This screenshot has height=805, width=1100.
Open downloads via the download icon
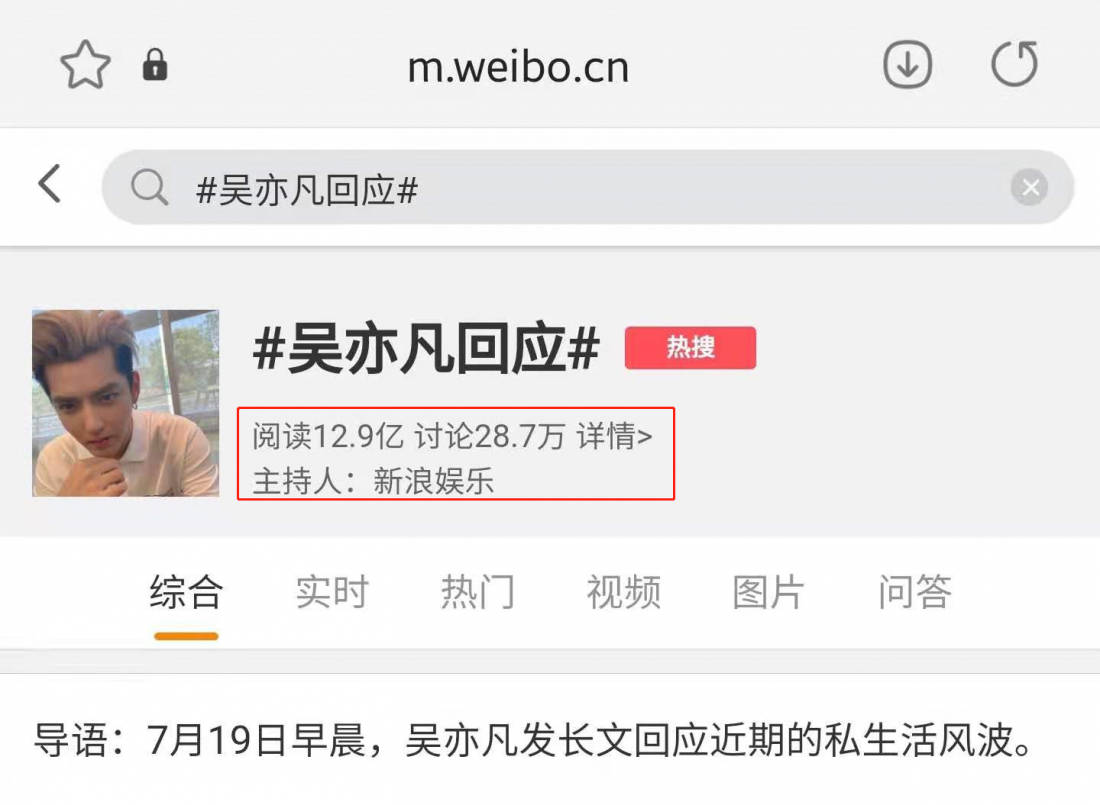[x=907, y=65]
